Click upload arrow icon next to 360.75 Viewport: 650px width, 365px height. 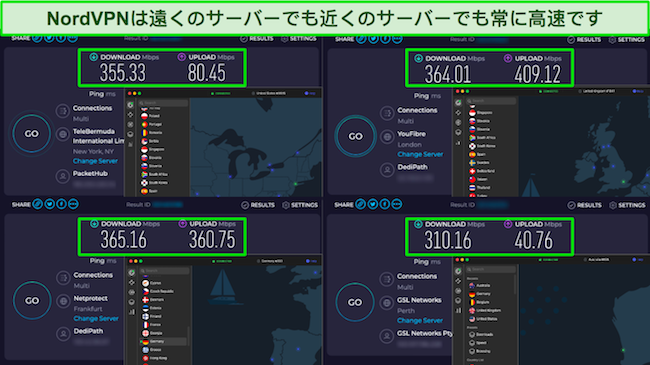(182, 224)
